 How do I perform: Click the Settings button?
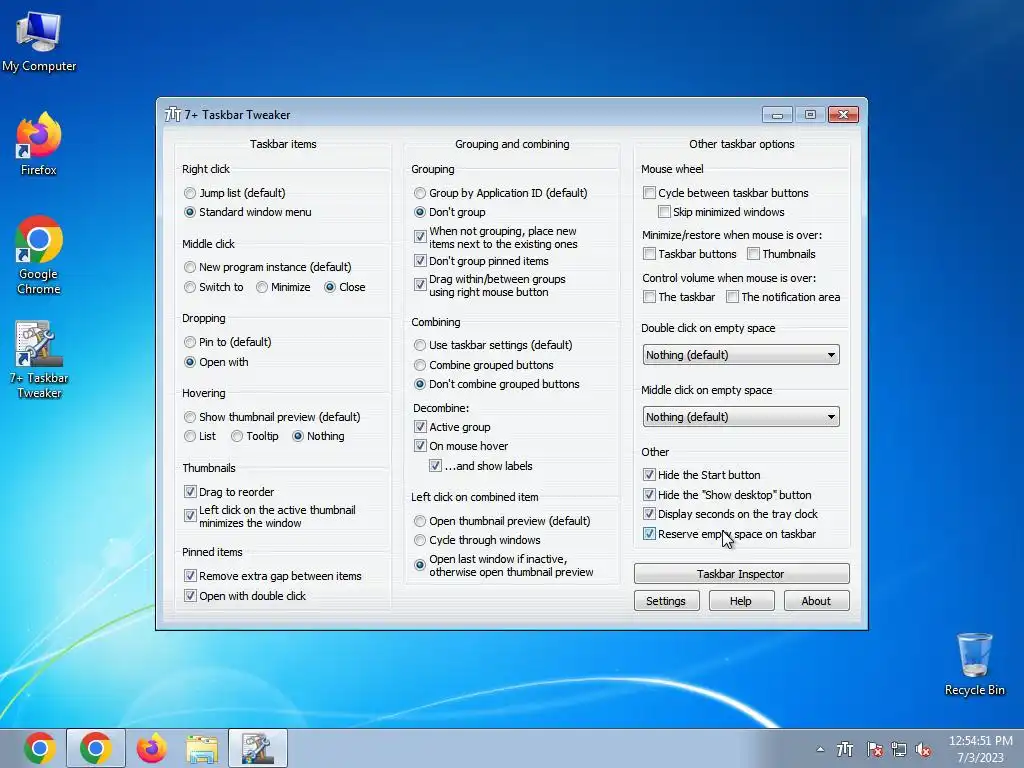[666, 601]
